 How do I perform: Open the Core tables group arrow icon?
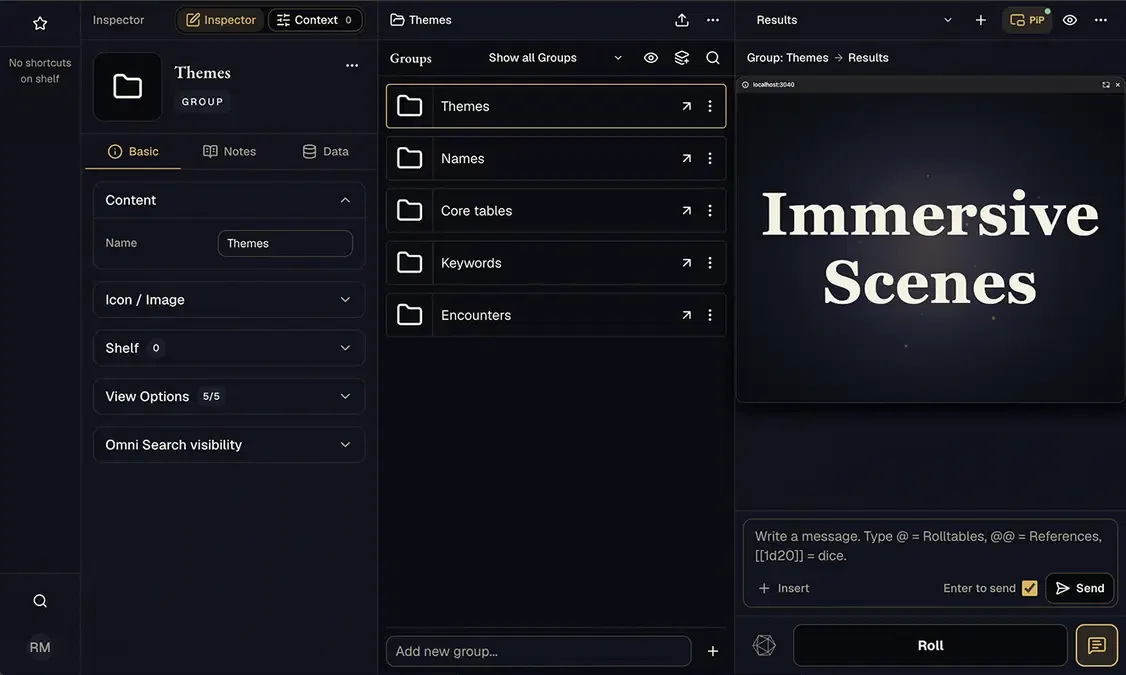click(687, 211)
